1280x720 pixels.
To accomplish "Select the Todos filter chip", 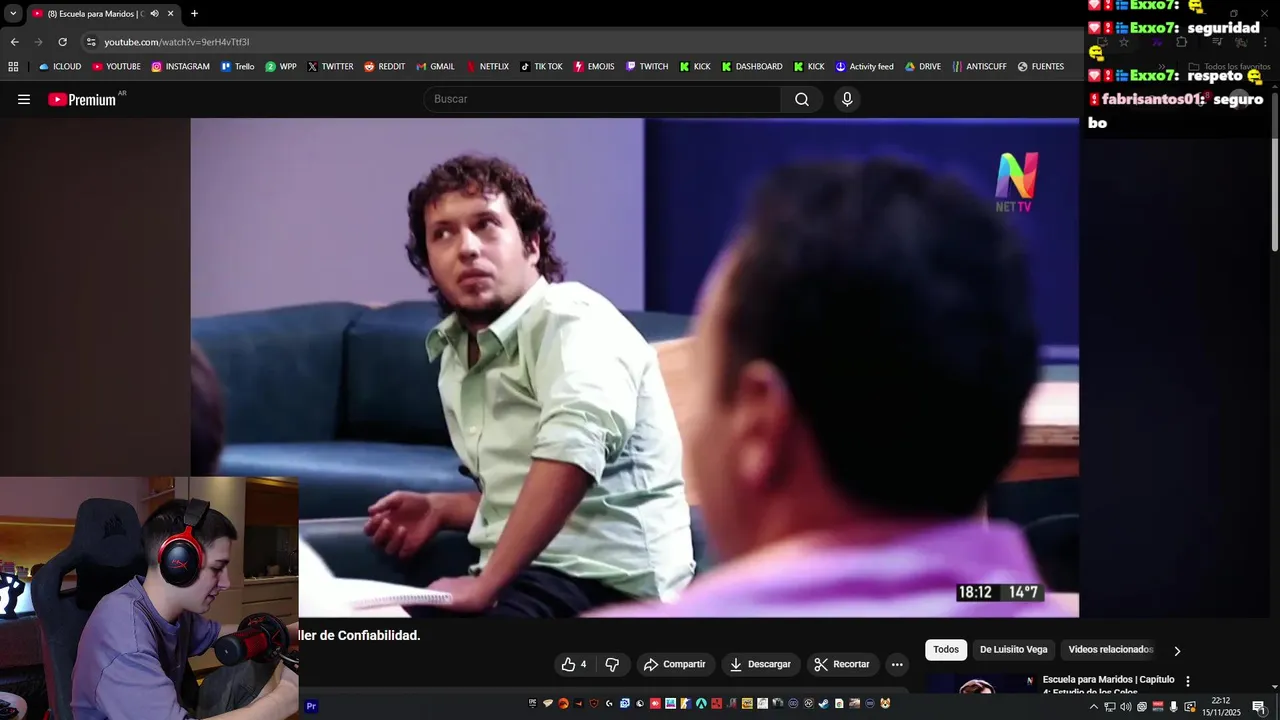I will (x=946, y=650).
